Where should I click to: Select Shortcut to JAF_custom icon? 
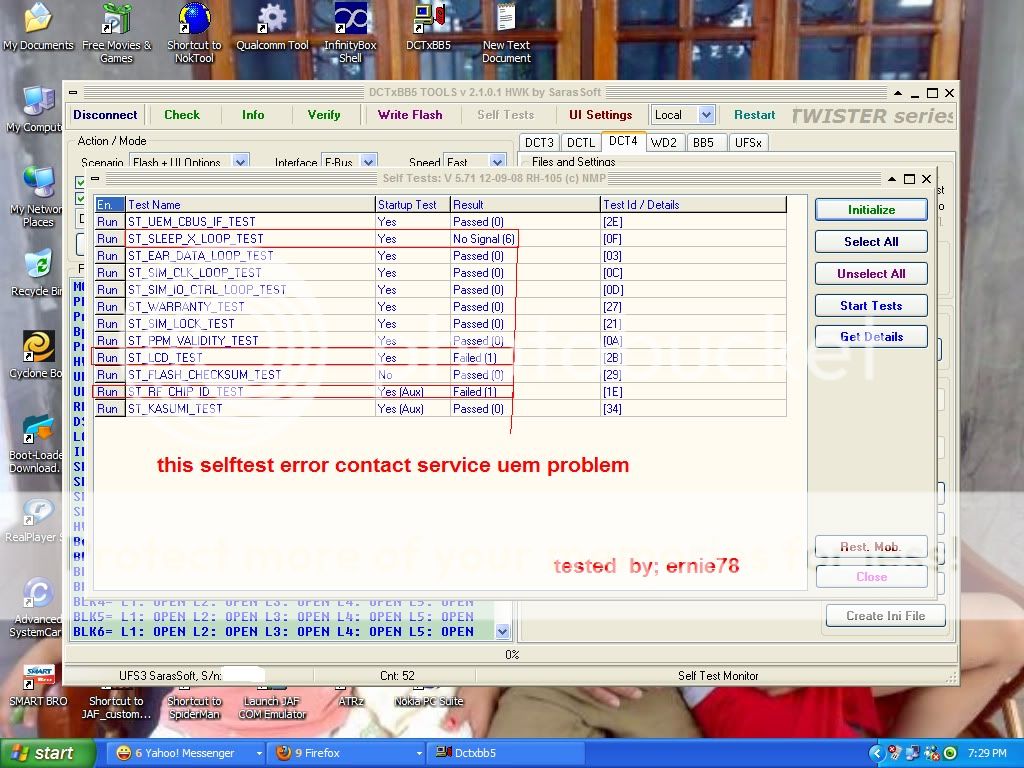point(116,702)
